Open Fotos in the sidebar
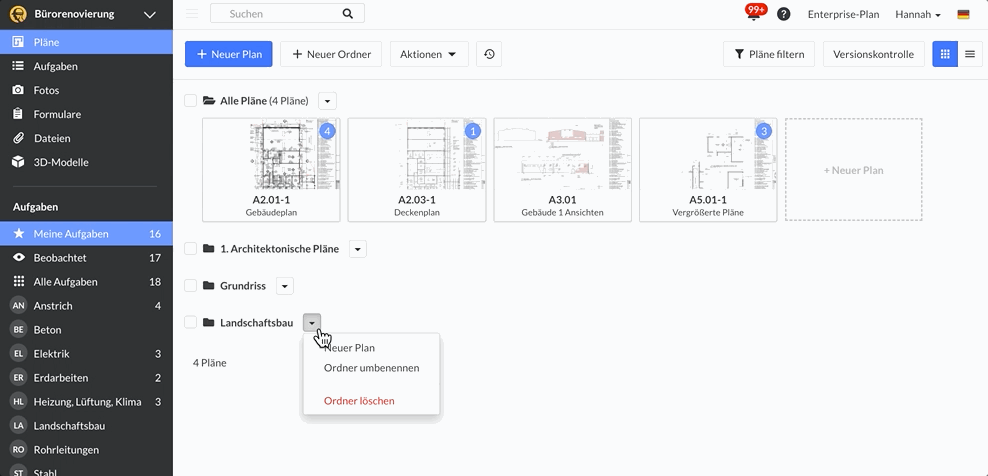 coord(86,90)
